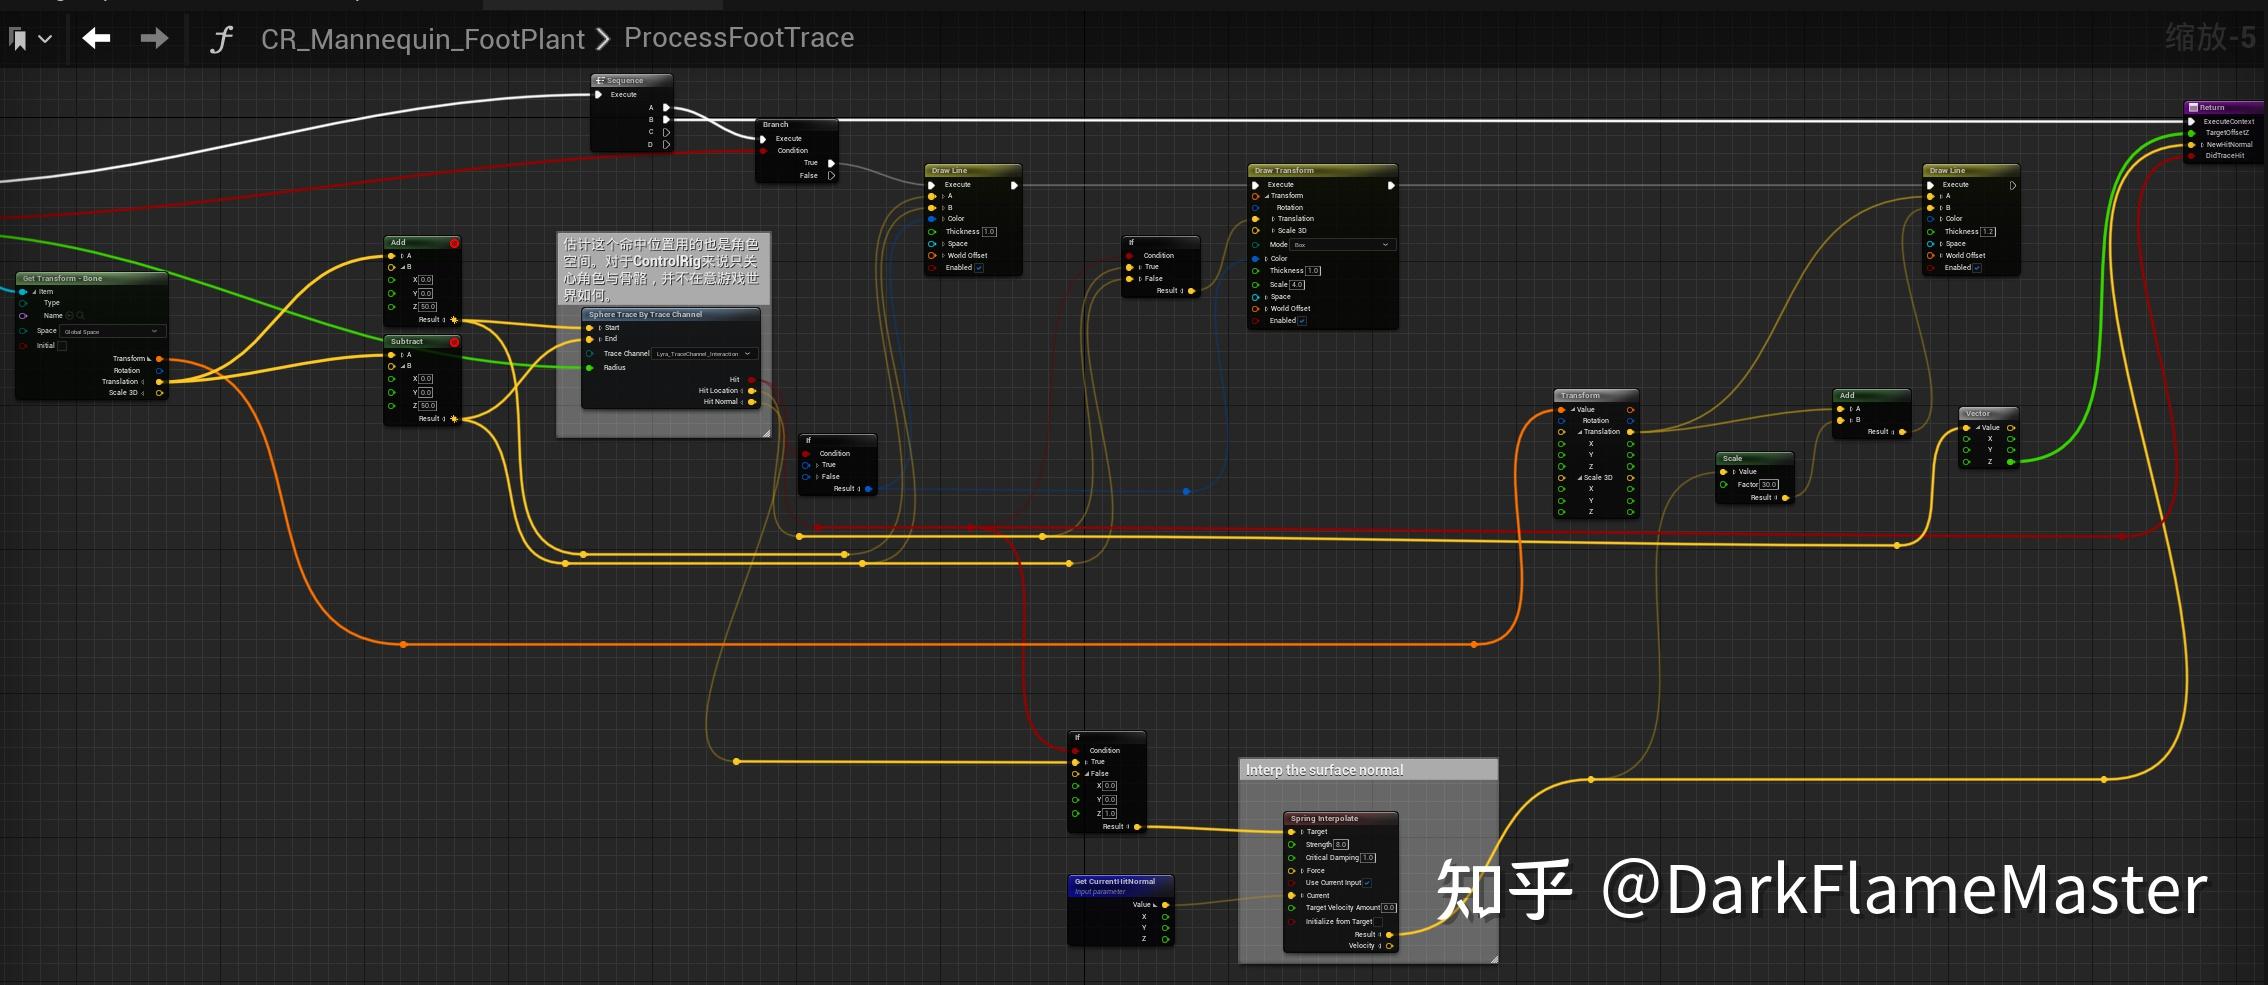Click the Condition pin on the Branch node
The width and height of the screenshot is (2268, 985).
point(764,150)
